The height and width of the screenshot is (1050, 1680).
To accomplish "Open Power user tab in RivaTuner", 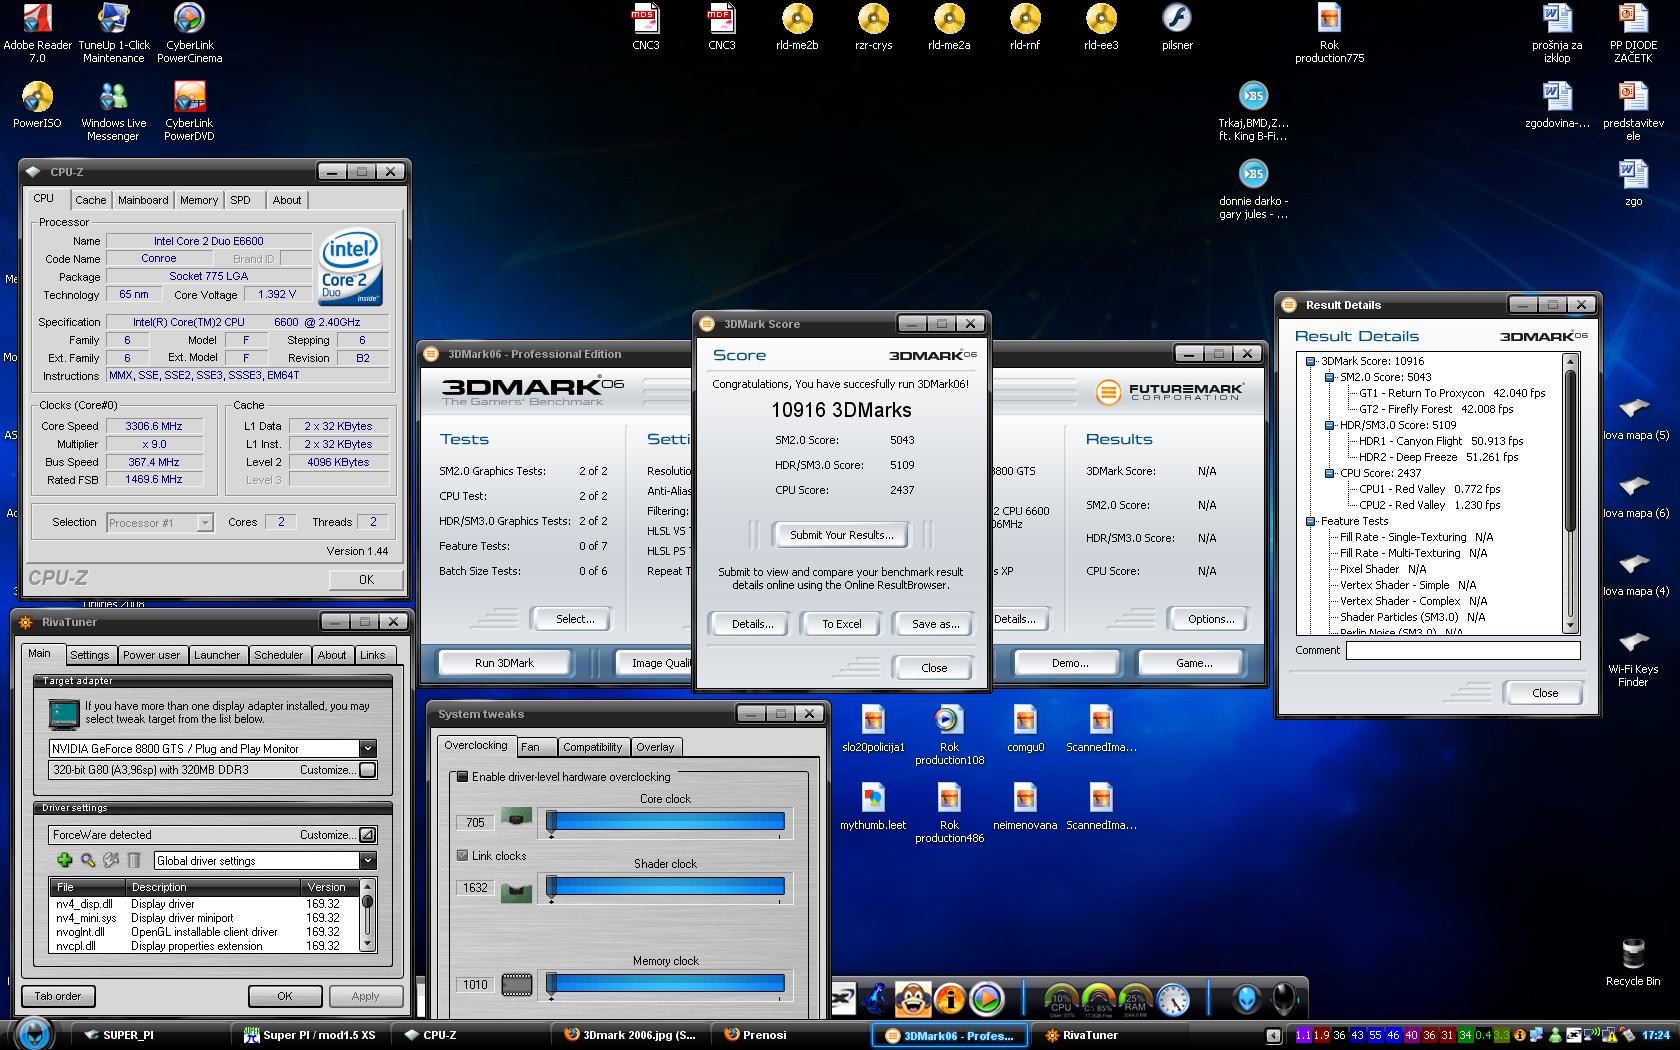I will coord(151,655).
